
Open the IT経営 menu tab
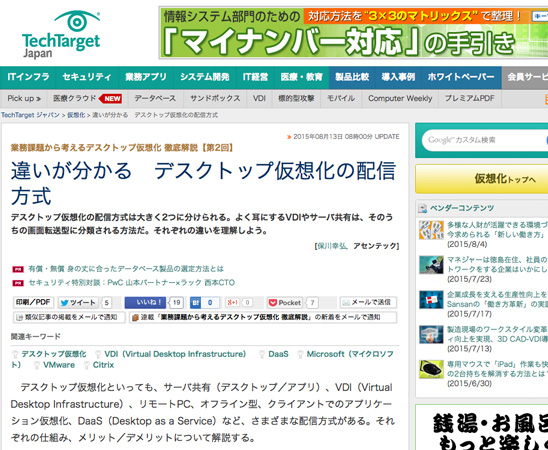coord(255,77)
